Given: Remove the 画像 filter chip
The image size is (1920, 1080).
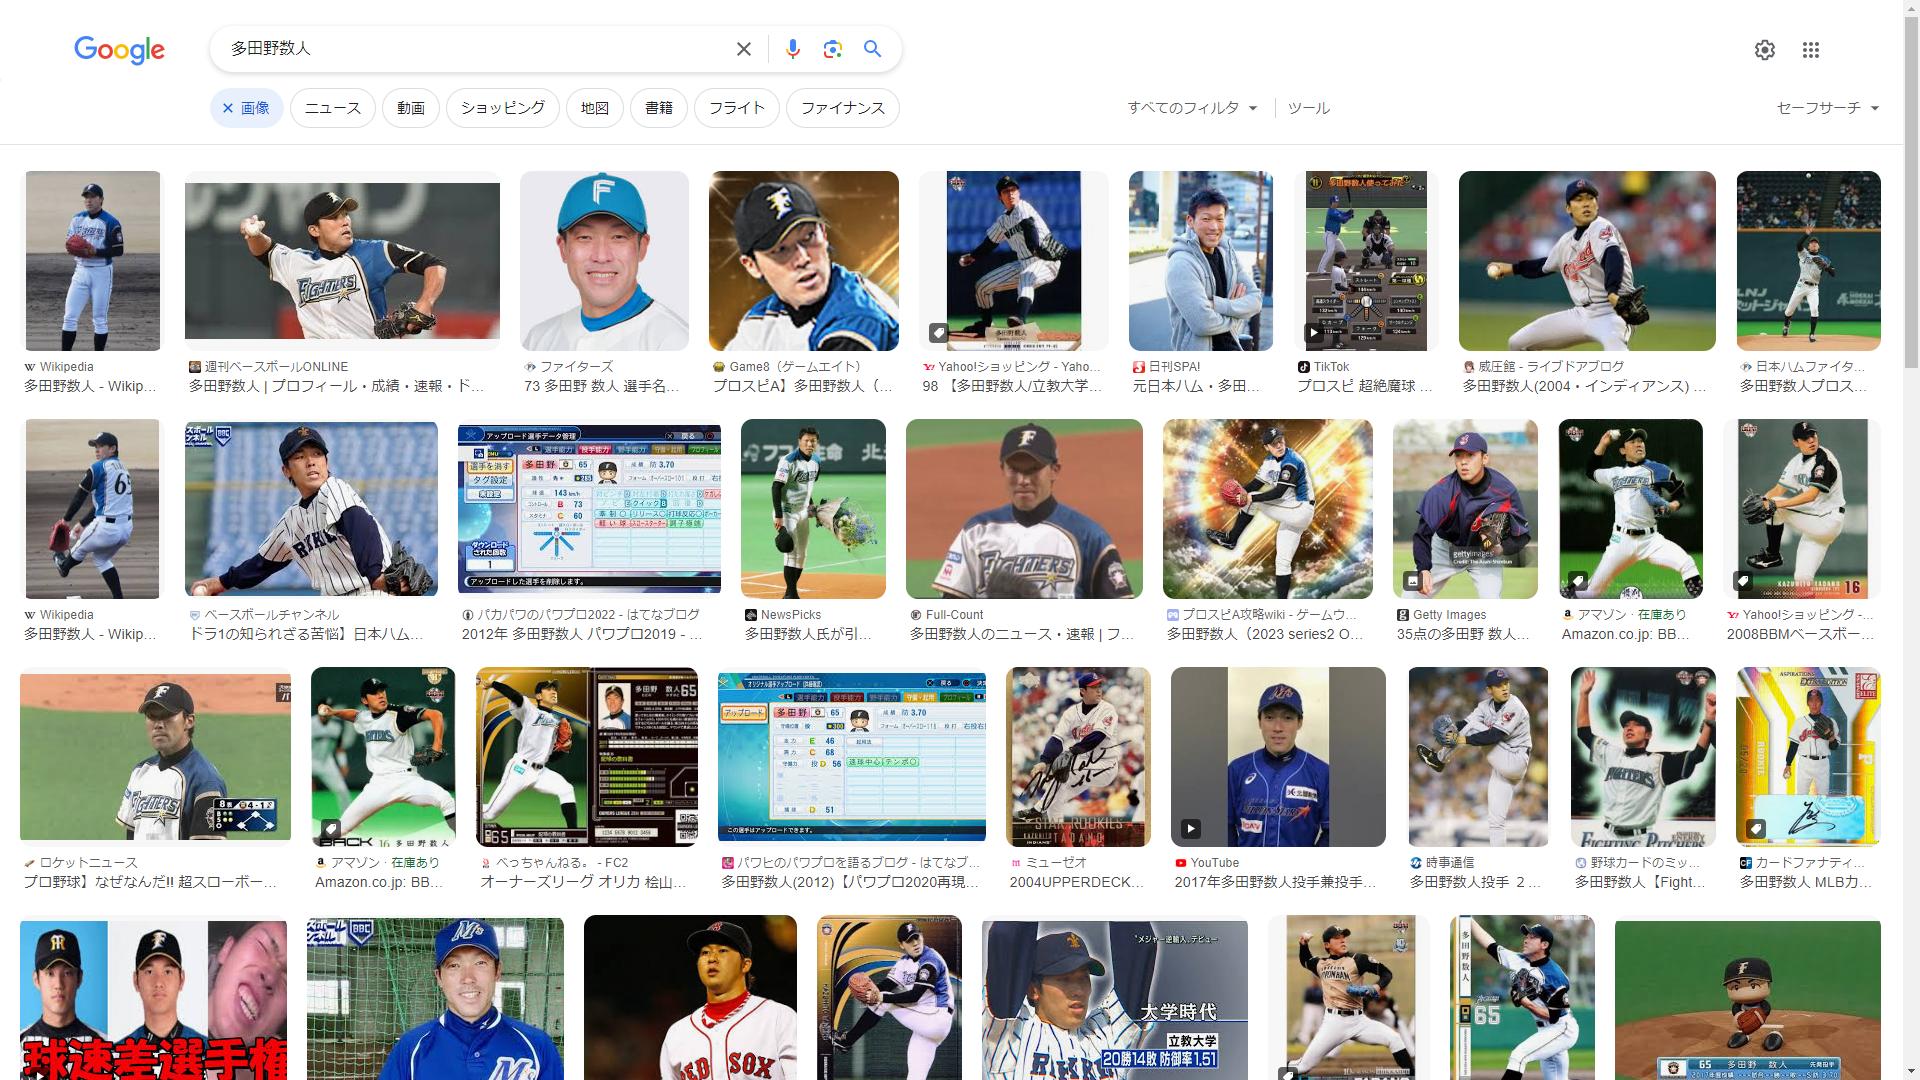Looking at the screenshot, I should tap(226, 108).
